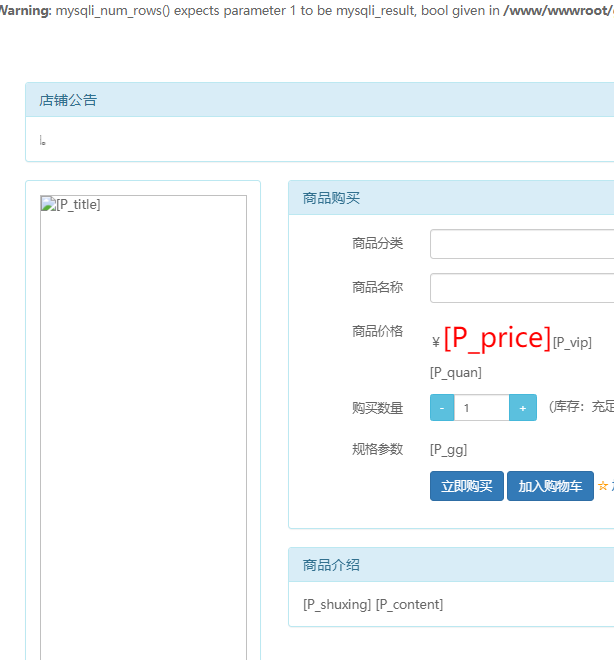Click the 商品购买 panel header

331,198
